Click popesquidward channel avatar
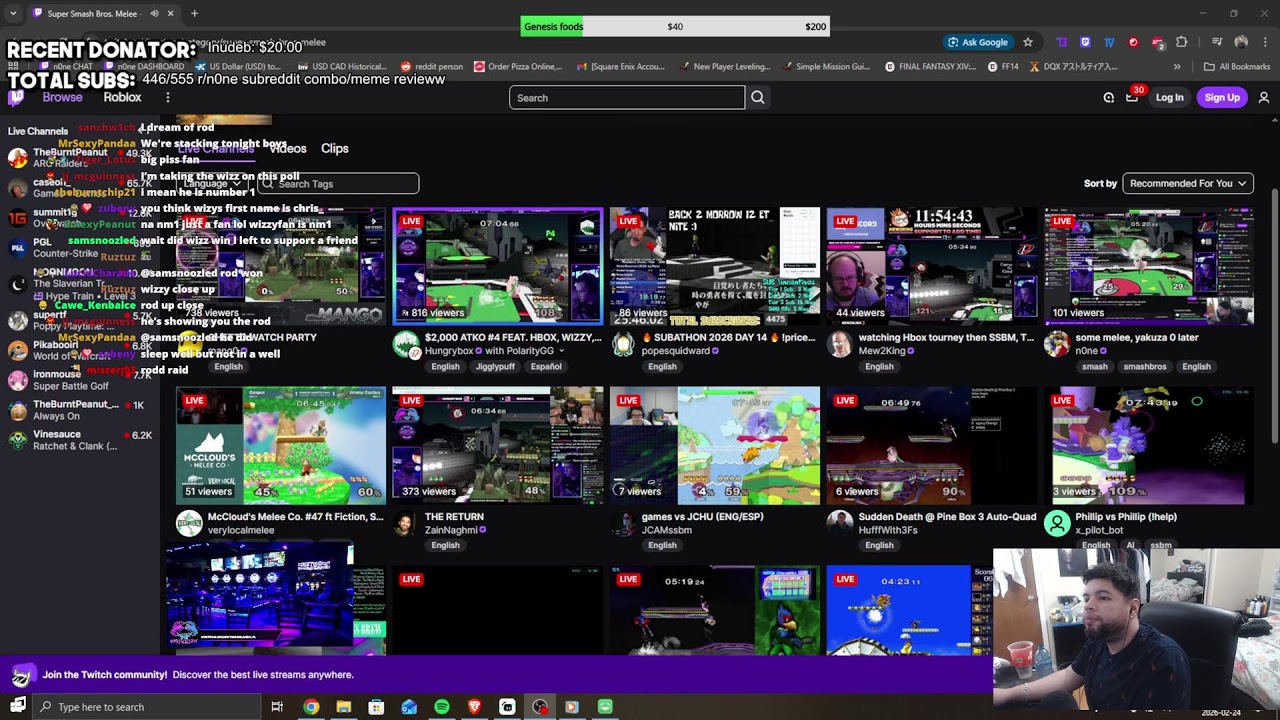Image resolution: width=1280 pixels, height=720 pixels. click(623, 345)
